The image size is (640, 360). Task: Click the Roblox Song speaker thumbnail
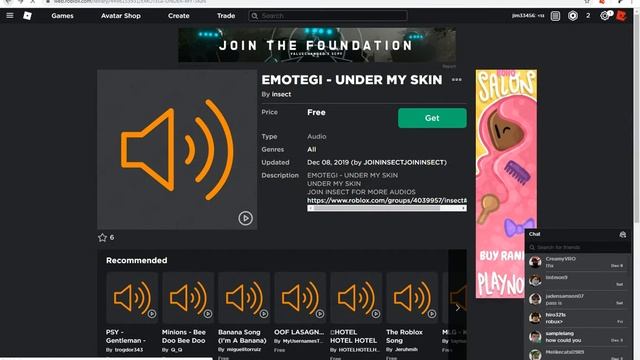(412, 298)
